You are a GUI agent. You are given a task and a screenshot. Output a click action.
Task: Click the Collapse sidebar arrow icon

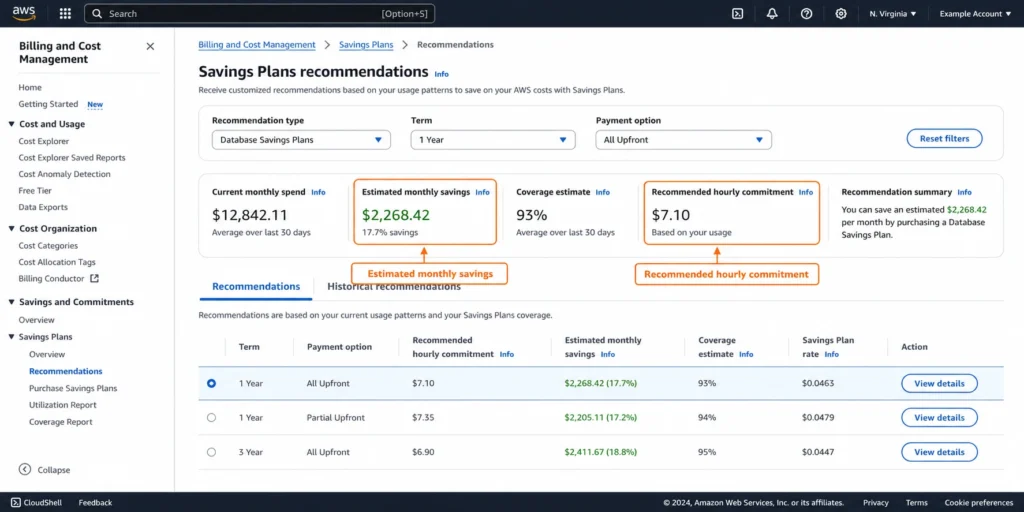tap(25, 470)
